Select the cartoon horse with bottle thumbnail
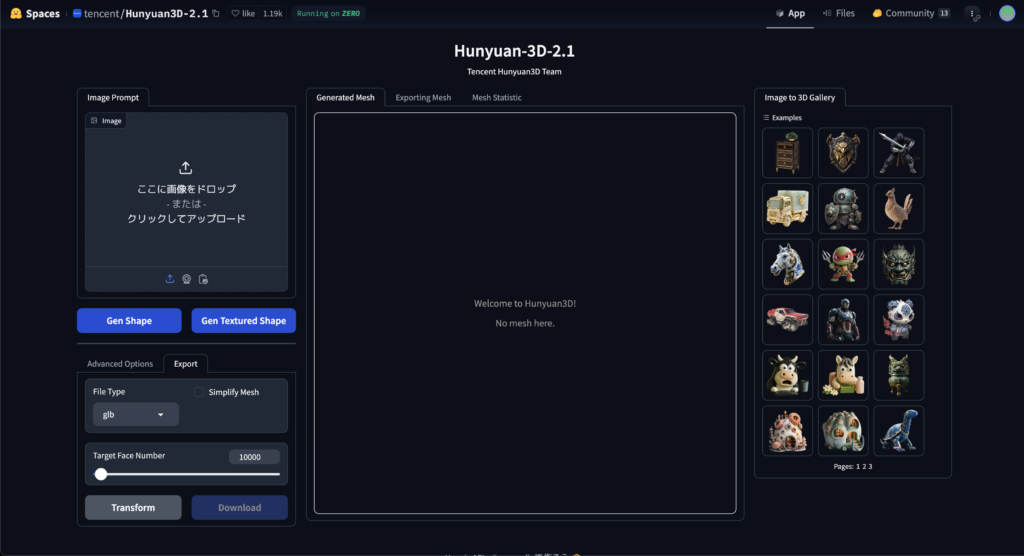 click(843, 375)
